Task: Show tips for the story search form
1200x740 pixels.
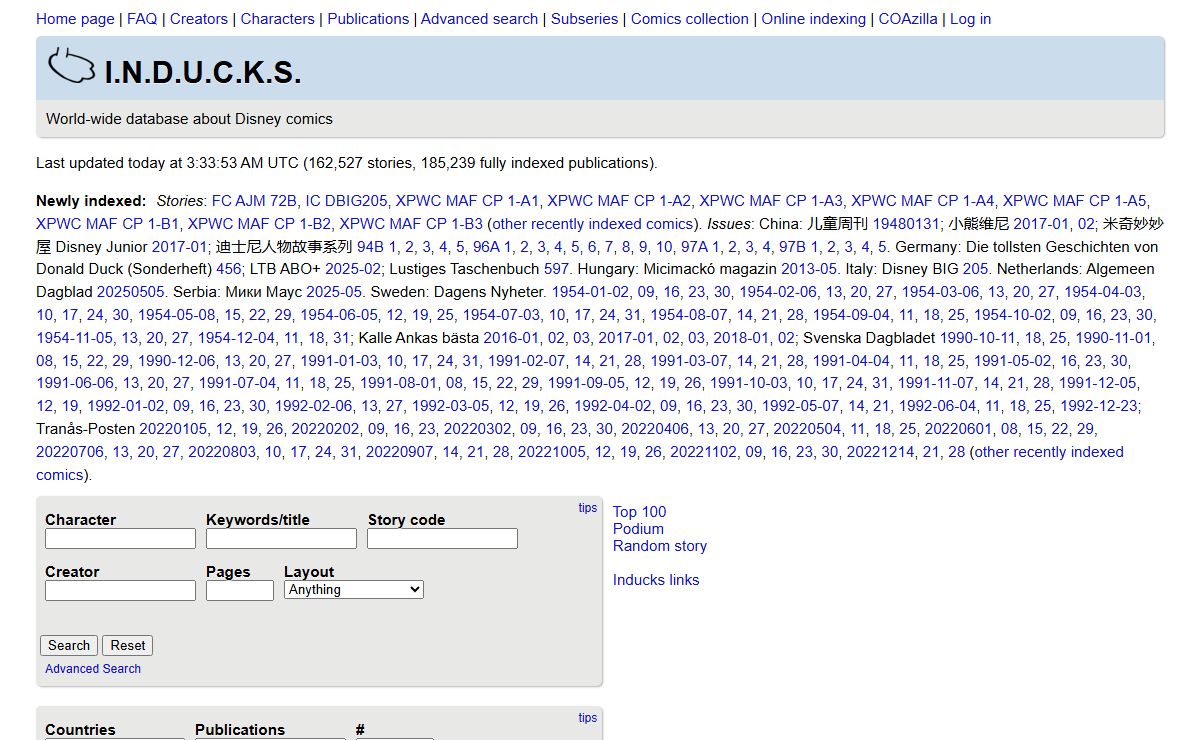Action: (588, 508)
